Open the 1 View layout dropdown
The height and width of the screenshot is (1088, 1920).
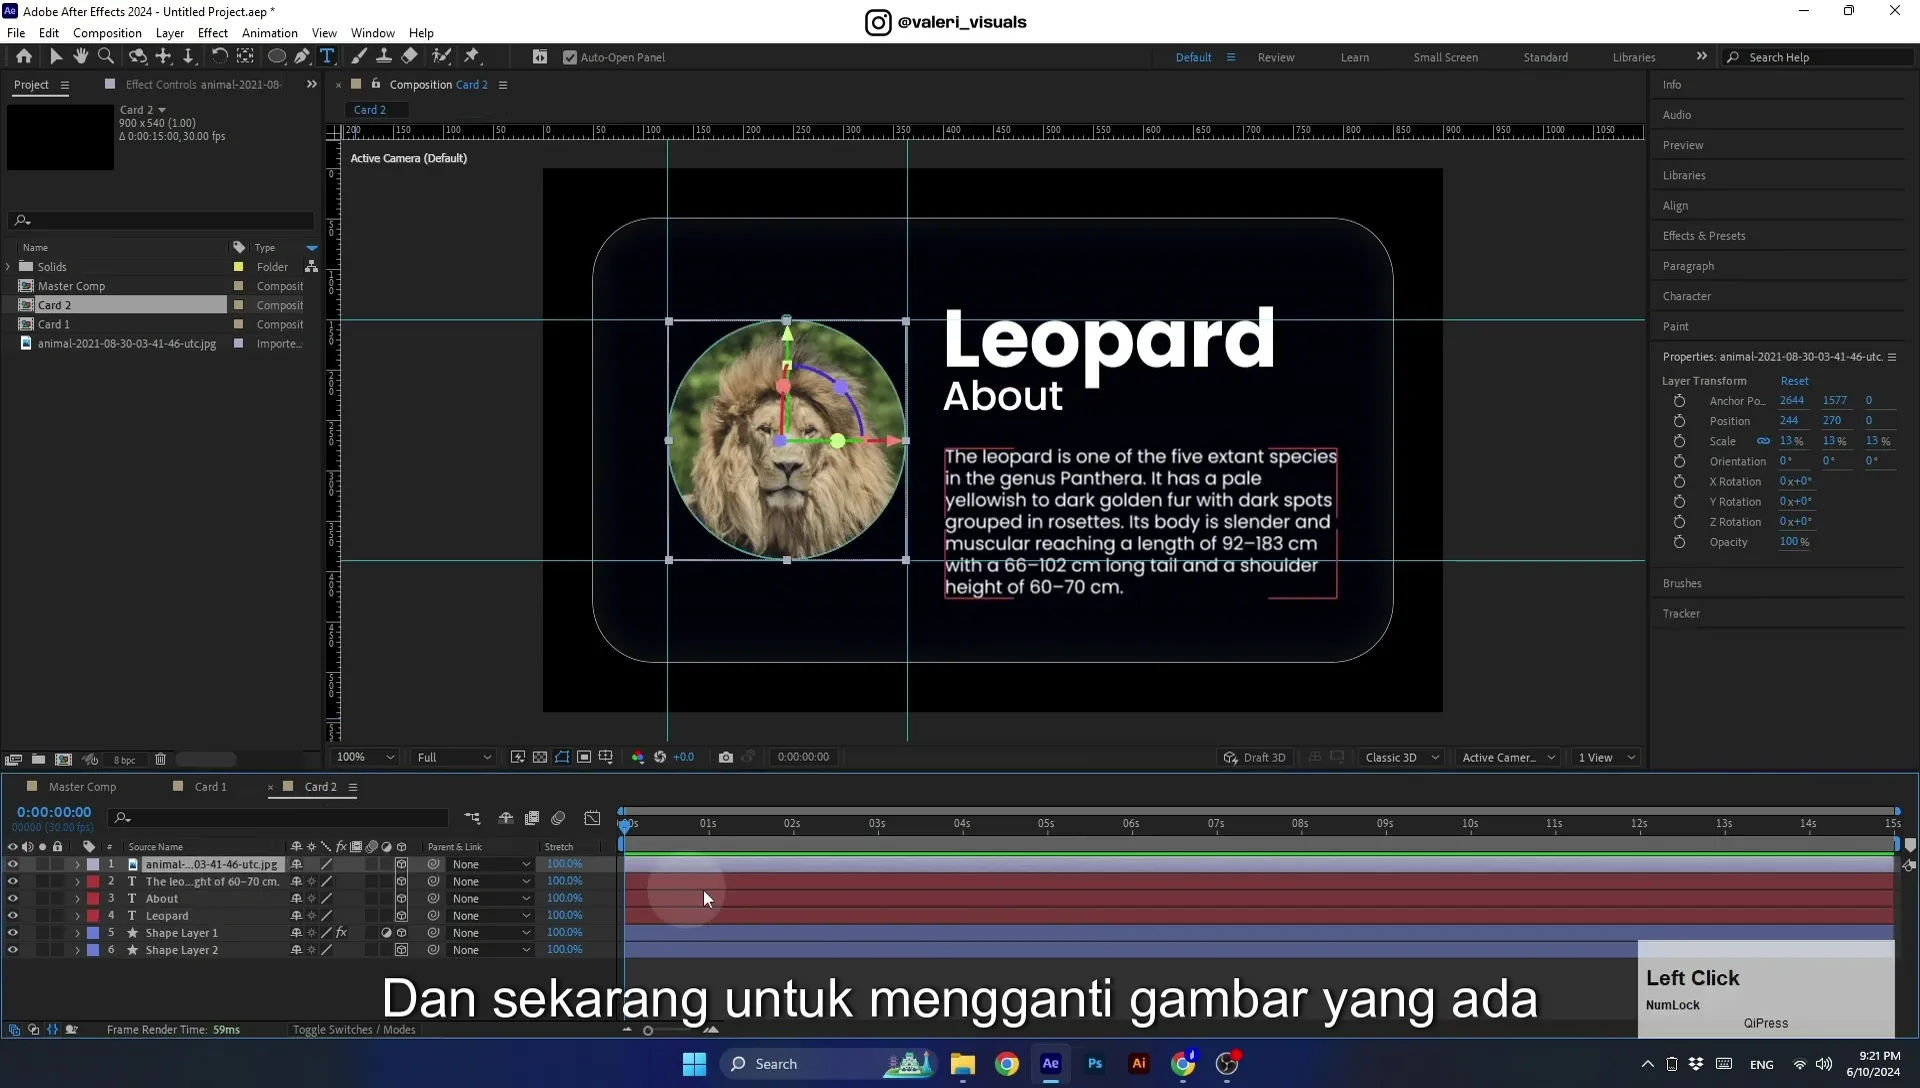pyautogui.click(x=1606, y=757)
